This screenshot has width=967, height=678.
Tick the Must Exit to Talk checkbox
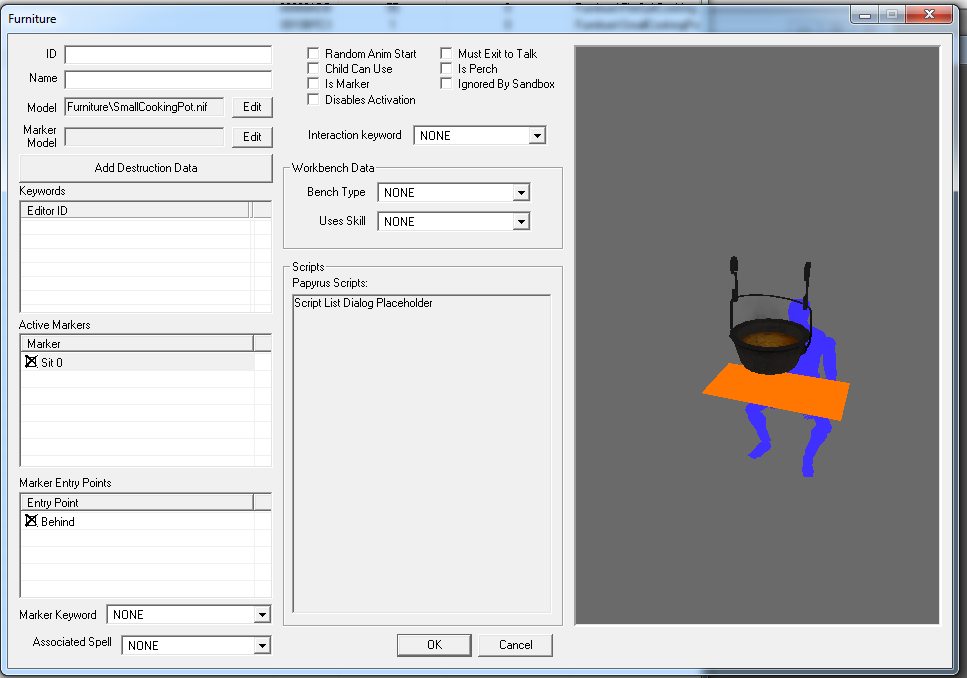447,54
